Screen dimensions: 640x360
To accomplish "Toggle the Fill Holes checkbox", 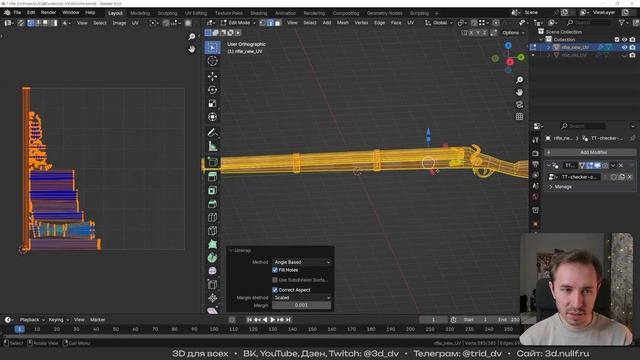I will tap(275, 270).
